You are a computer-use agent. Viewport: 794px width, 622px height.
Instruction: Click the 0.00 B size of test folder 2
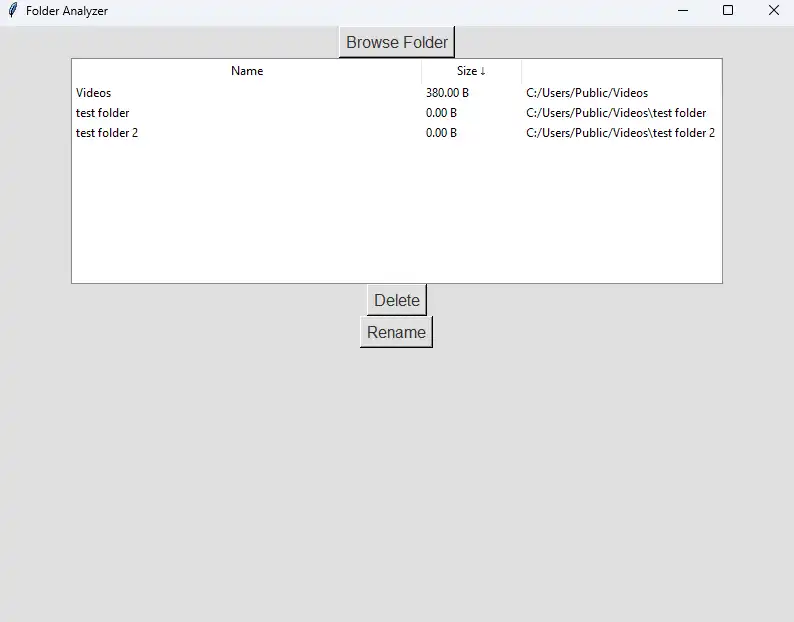click(441, 133)
